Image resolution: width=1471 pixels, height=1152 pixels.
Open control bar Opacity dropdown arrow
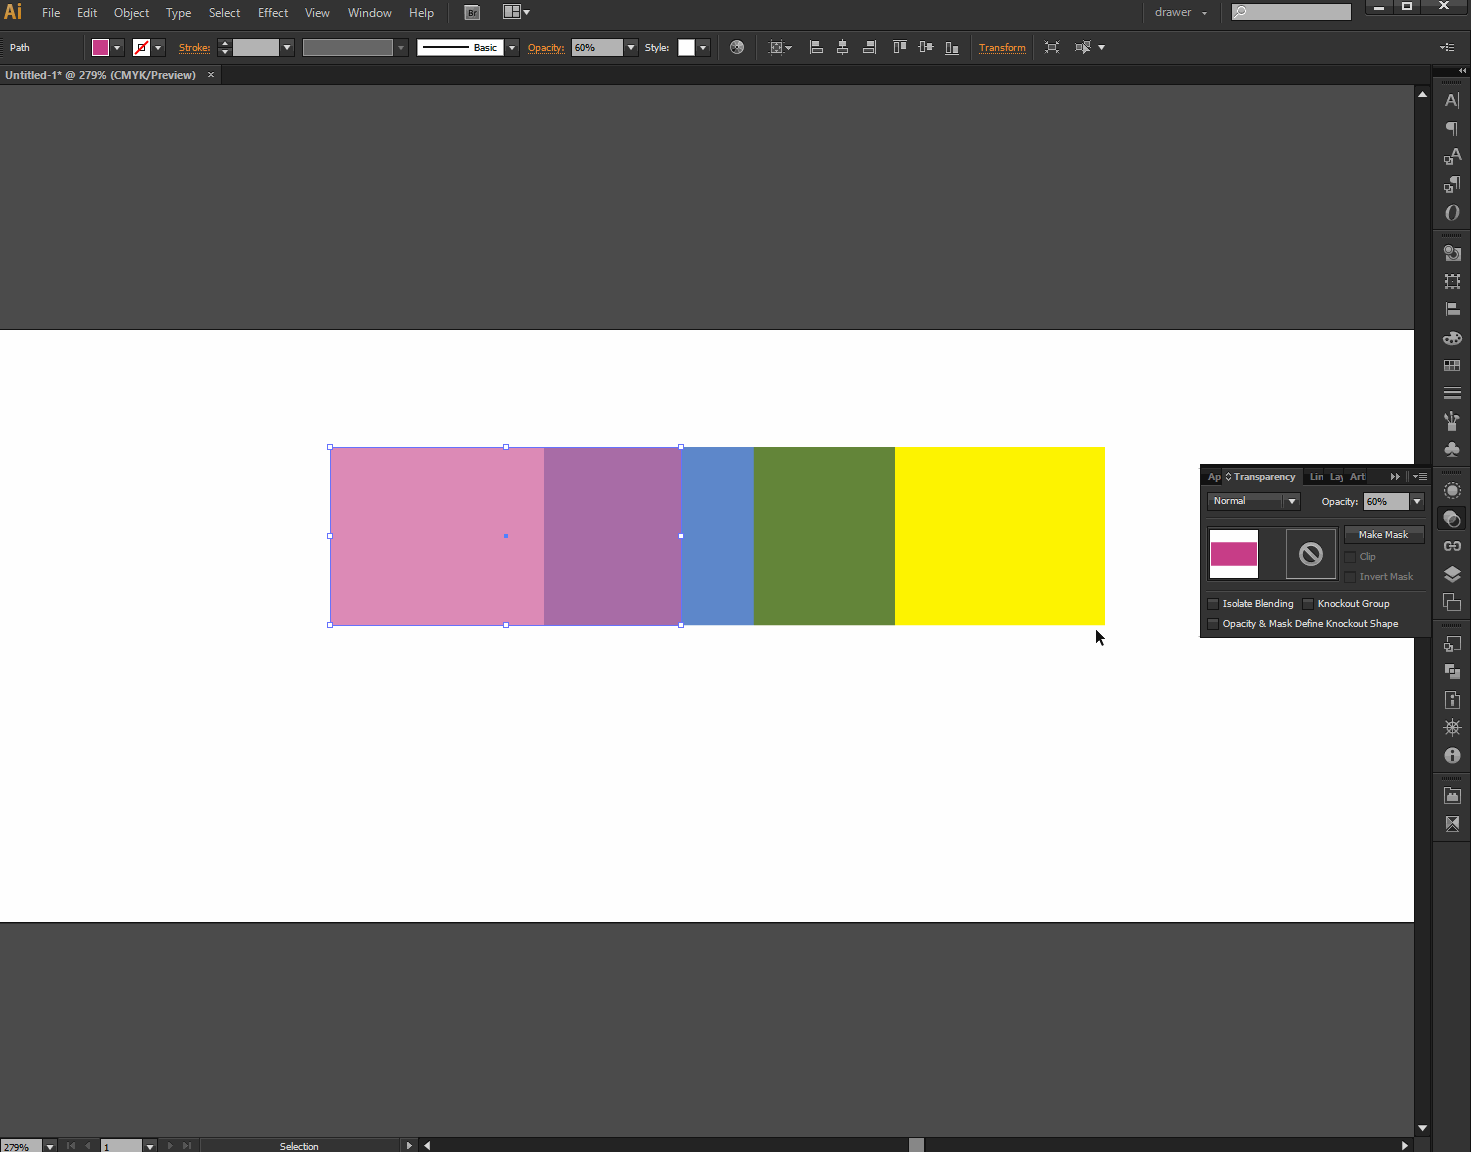tap(631, 48)
